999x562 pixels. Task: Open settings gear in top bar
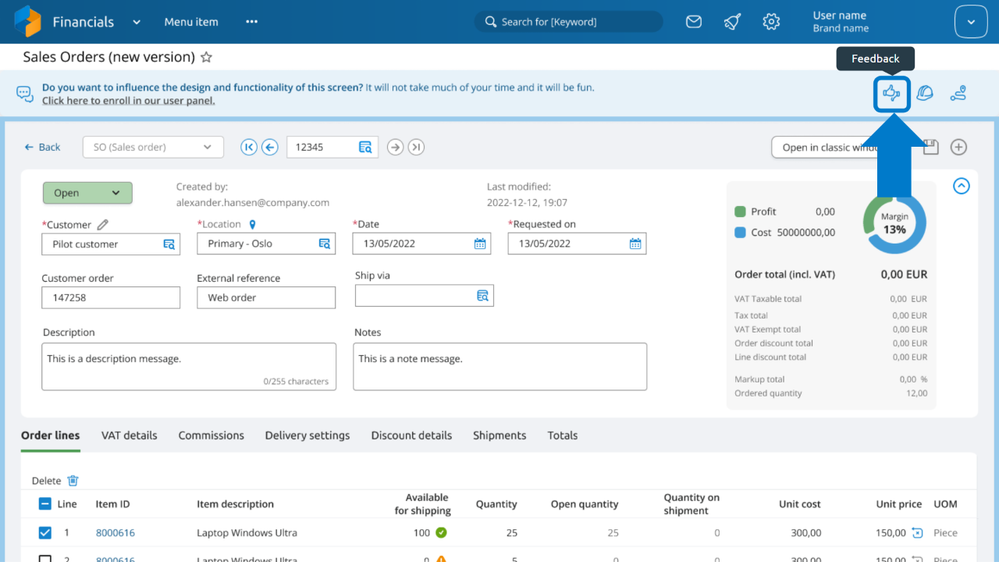point(771,22)
